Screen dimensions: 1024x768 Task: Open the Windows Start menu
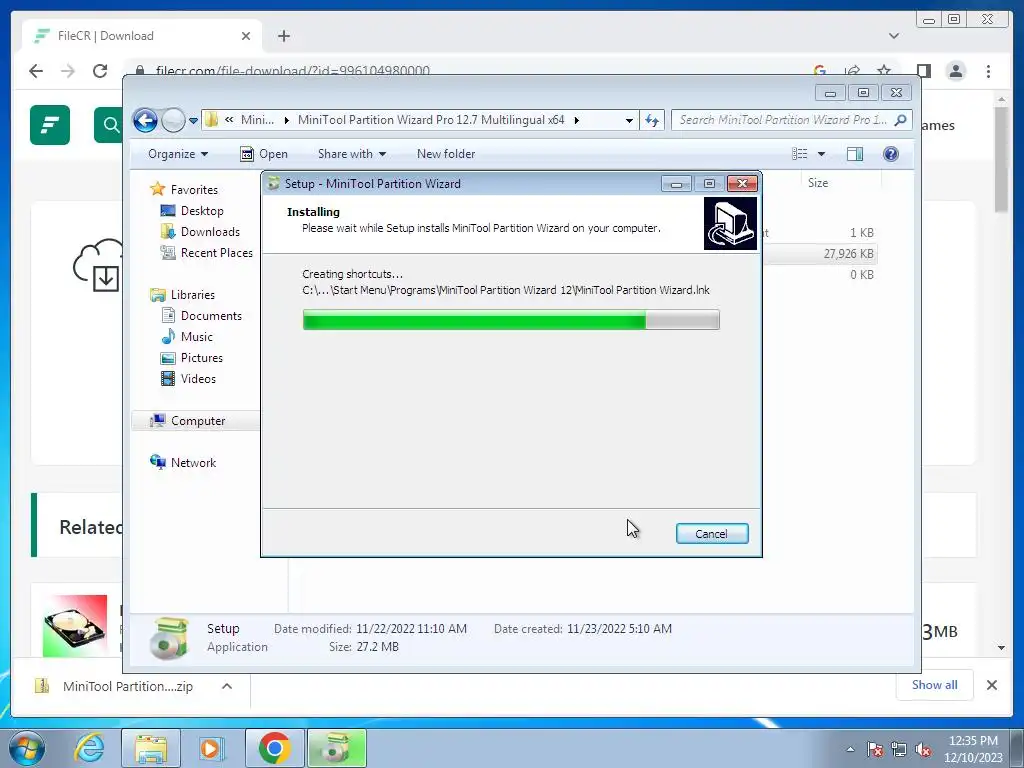click(x=27, y=749)
